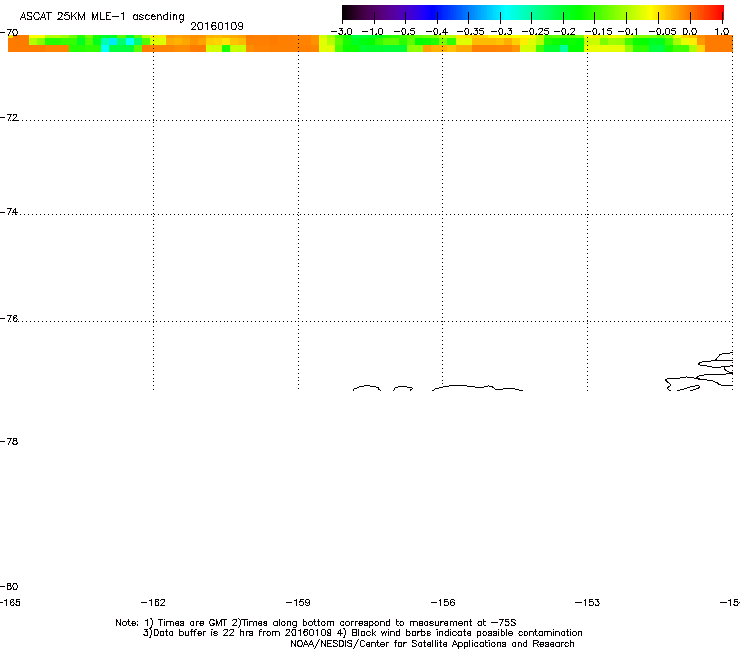Click the longitude label -162
The image size is (740, 650).
[153, 602]
